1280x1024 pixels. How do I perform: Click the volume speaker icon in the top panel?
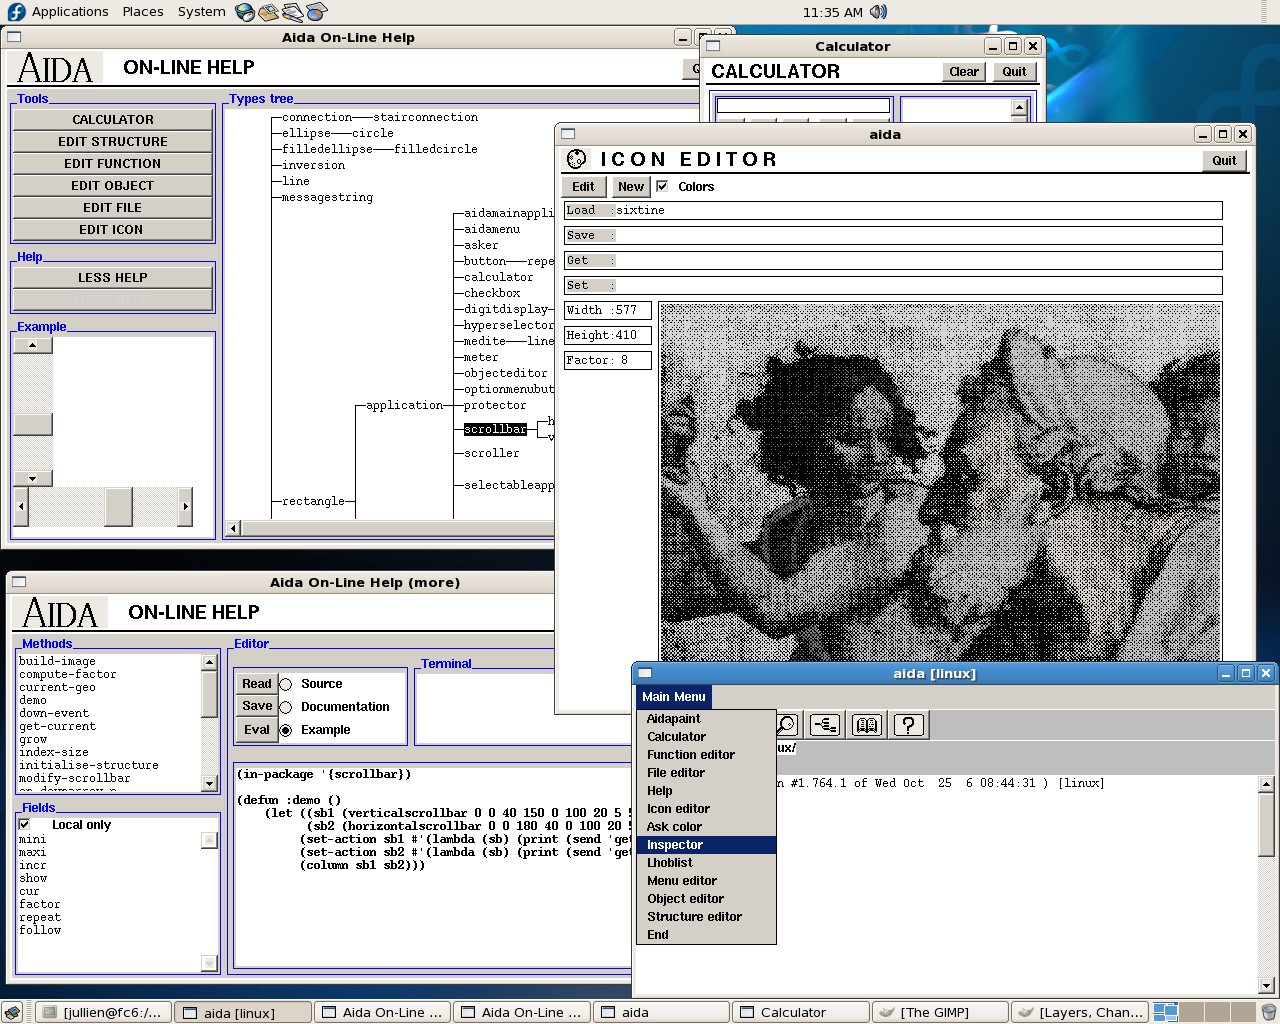(x=878, y=12)
